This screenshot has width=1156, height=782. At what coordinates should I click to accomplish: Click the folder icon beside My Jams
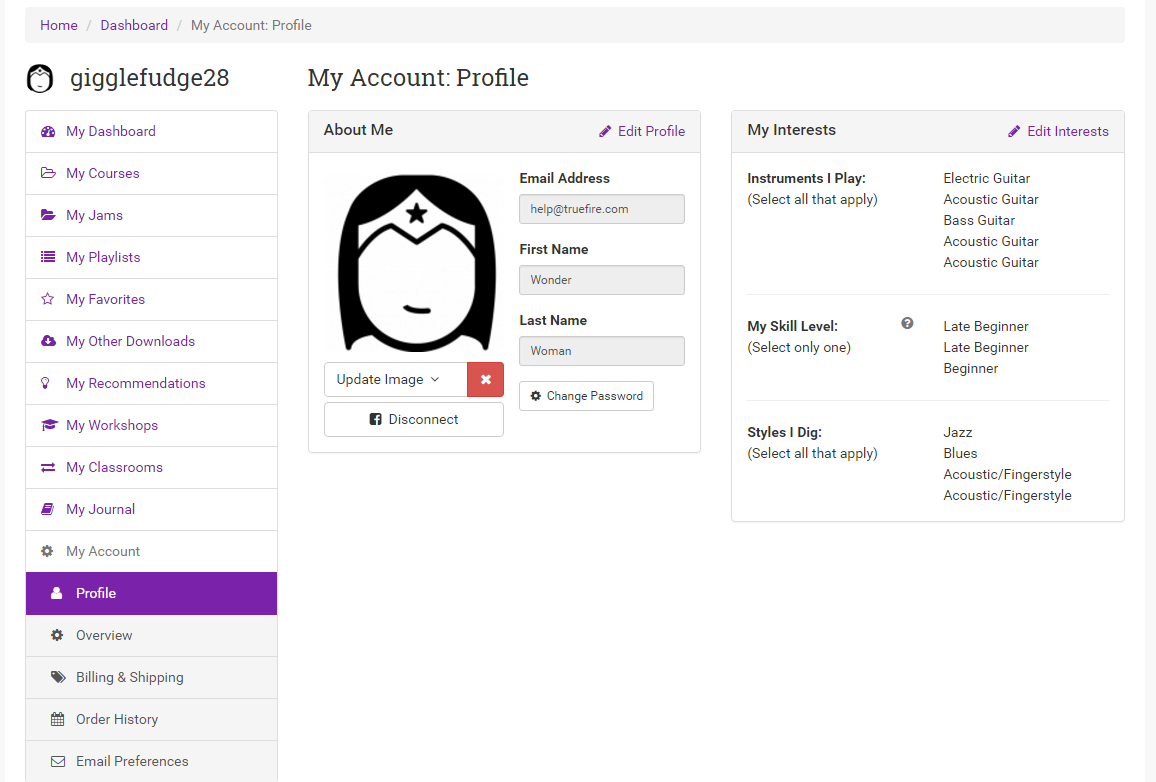(x=48, y=215)
